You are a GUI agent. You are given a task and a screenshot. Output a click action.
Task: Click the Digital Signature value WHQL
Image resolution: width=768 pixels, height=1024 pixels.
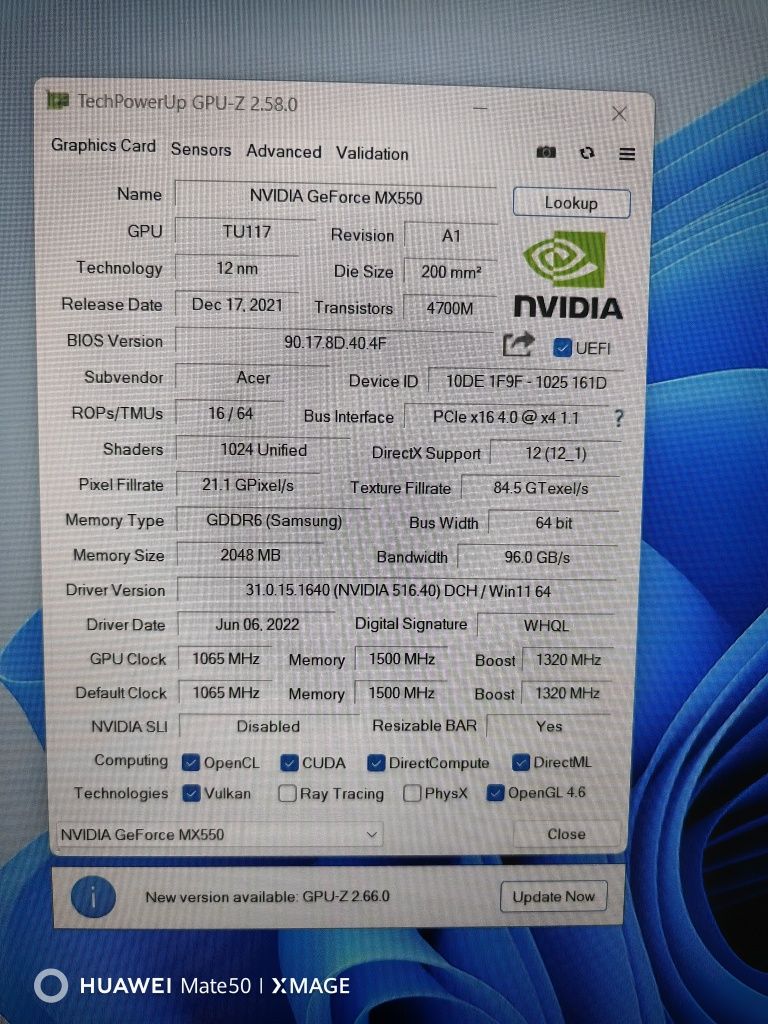click(x=546, y=626)
